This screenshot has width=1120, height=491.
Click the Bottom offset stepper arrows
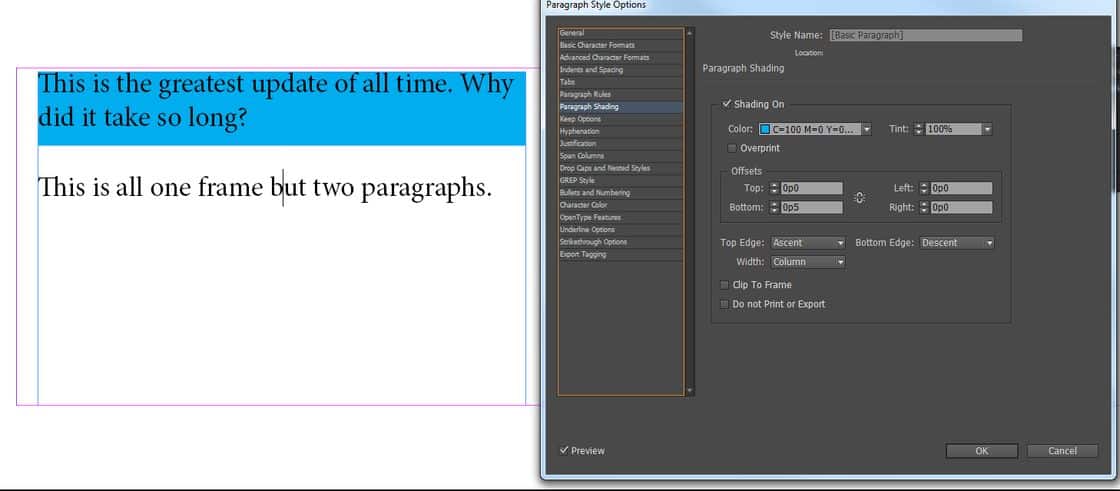(774, 207)
